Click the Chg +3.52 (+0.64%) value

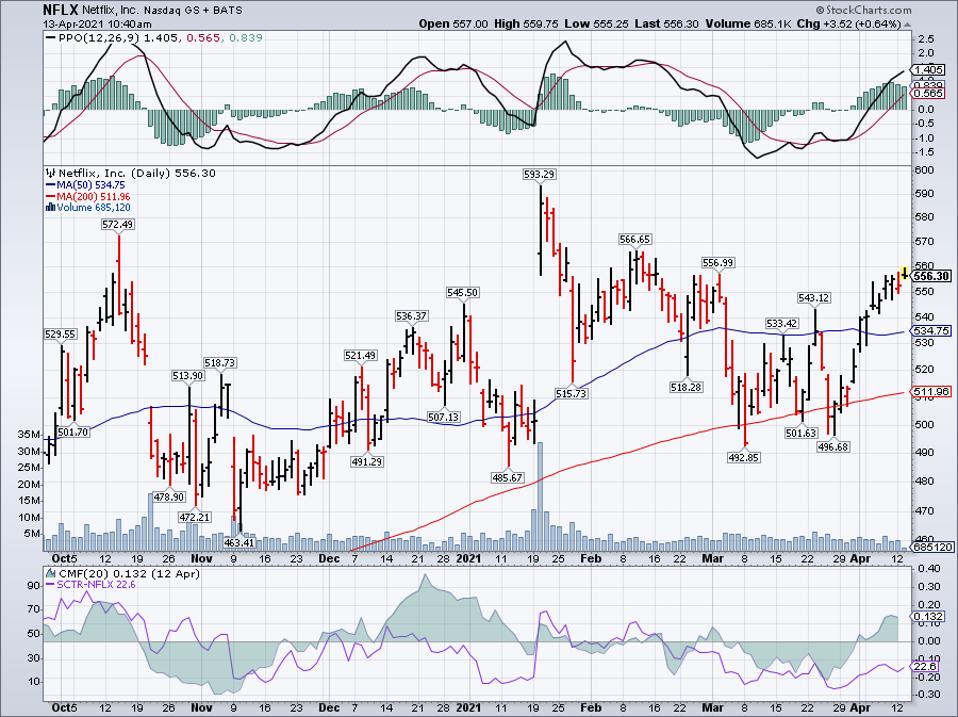point(849,24)
